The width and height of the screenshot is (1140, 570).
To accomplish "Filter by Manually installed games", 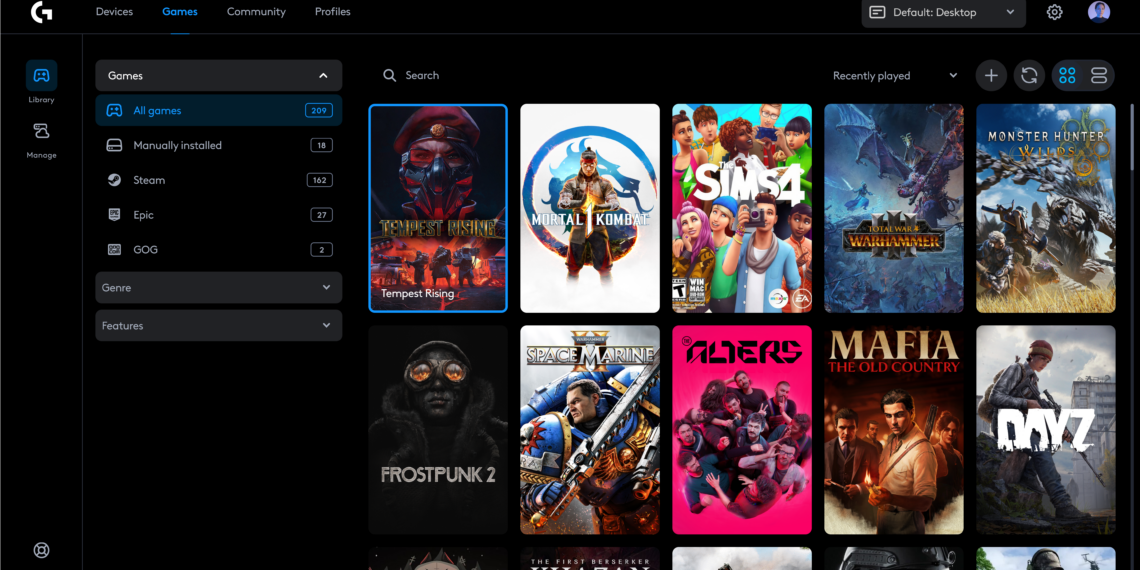I will coord(219,145).
